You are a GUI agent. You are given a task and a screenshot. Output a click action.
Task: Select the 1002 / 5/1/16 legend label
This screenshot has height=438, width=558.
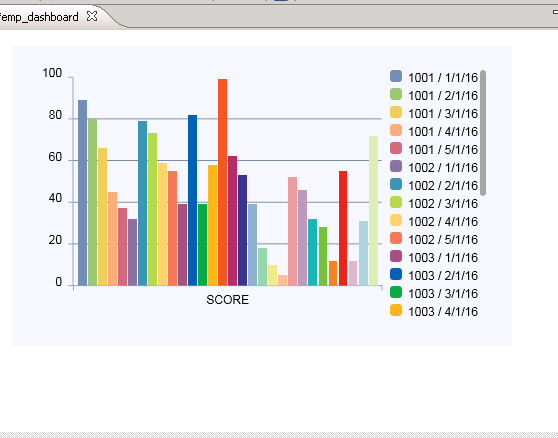click(443, 240)
